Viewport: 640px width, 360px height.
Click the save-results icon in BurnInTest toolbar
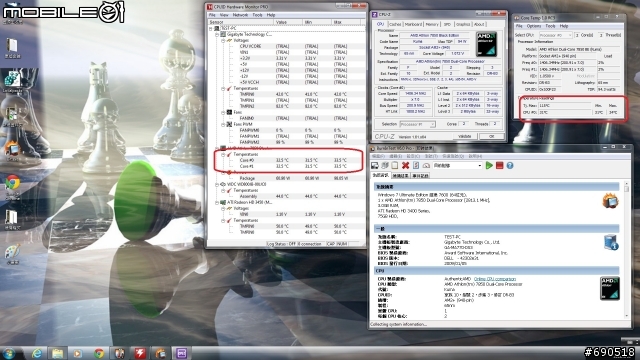[375, 165]
